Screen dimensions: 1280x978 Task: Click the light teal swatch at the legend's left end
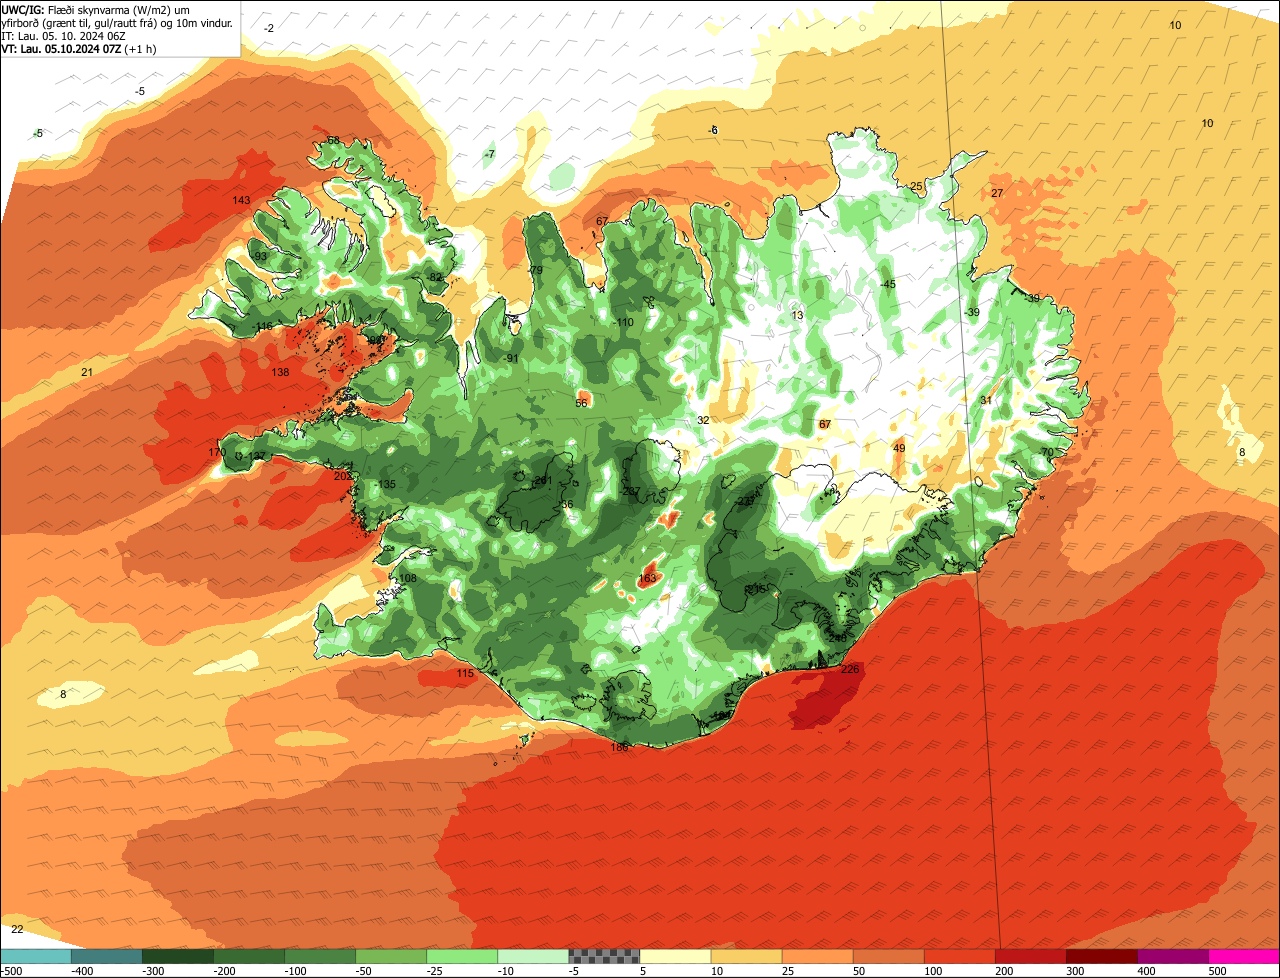point(35,956)
